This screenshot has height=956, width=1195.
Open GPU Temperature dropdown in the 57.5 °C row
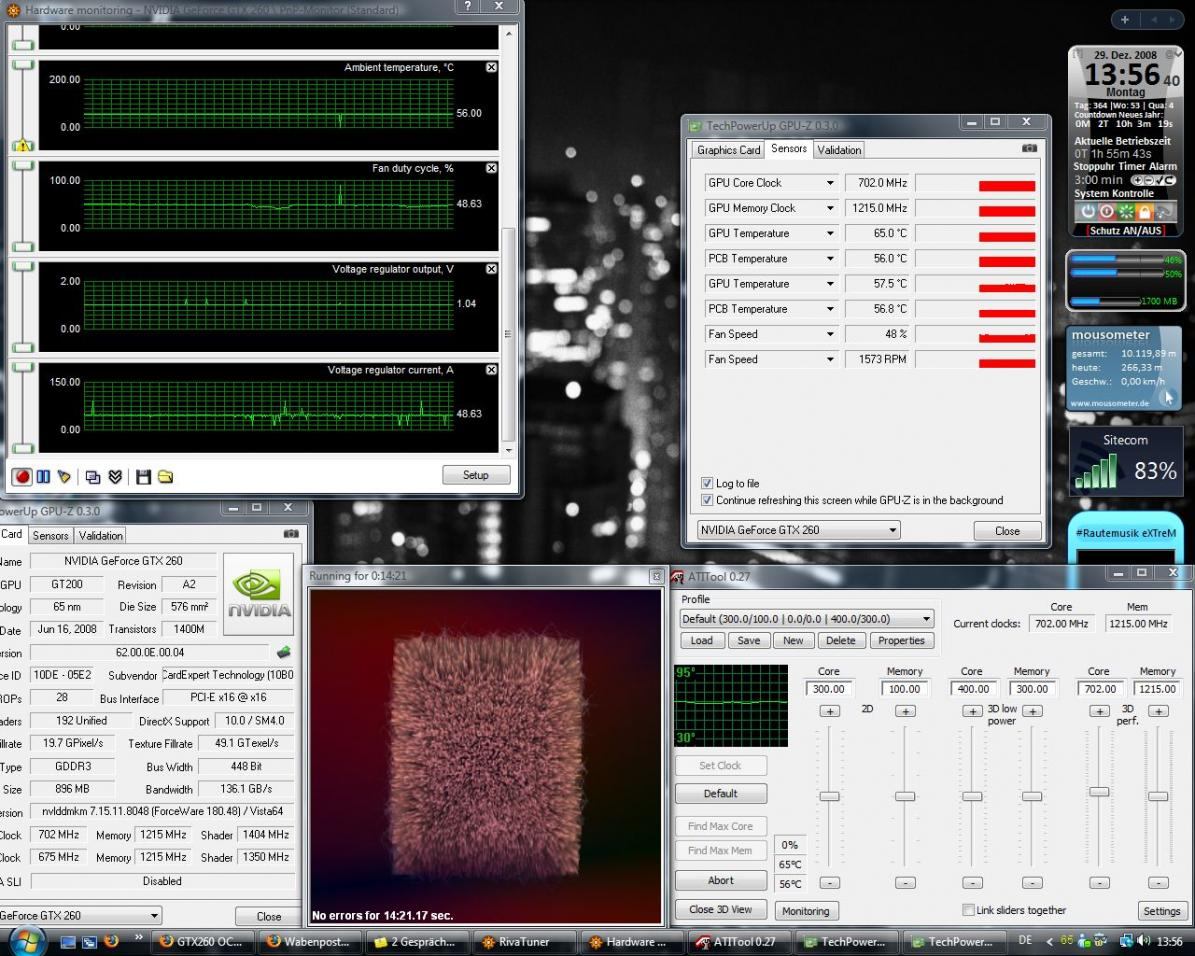coord(830,284)
